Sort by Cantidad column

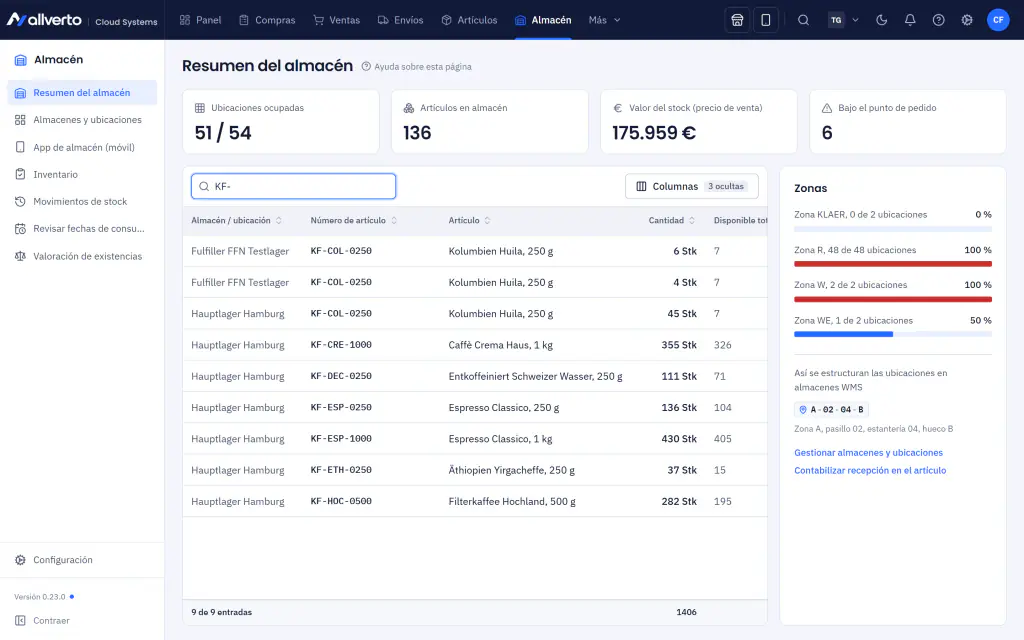tap(671, 221)
